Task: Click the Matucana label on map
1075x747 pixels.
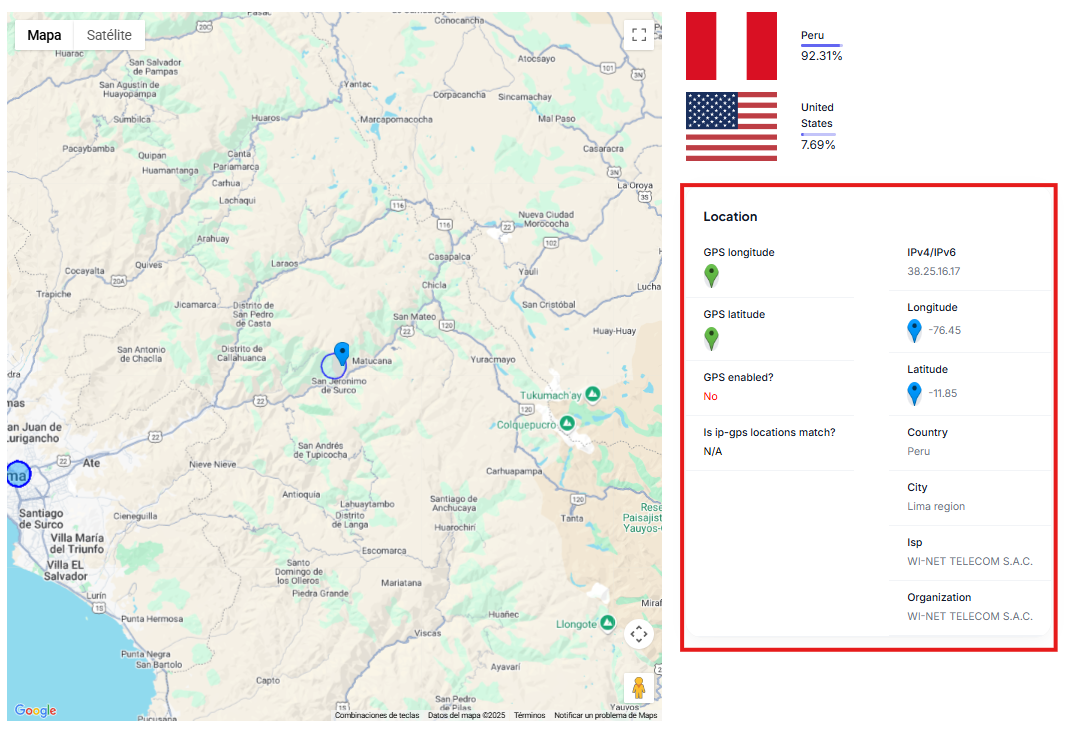Action: 372,360
